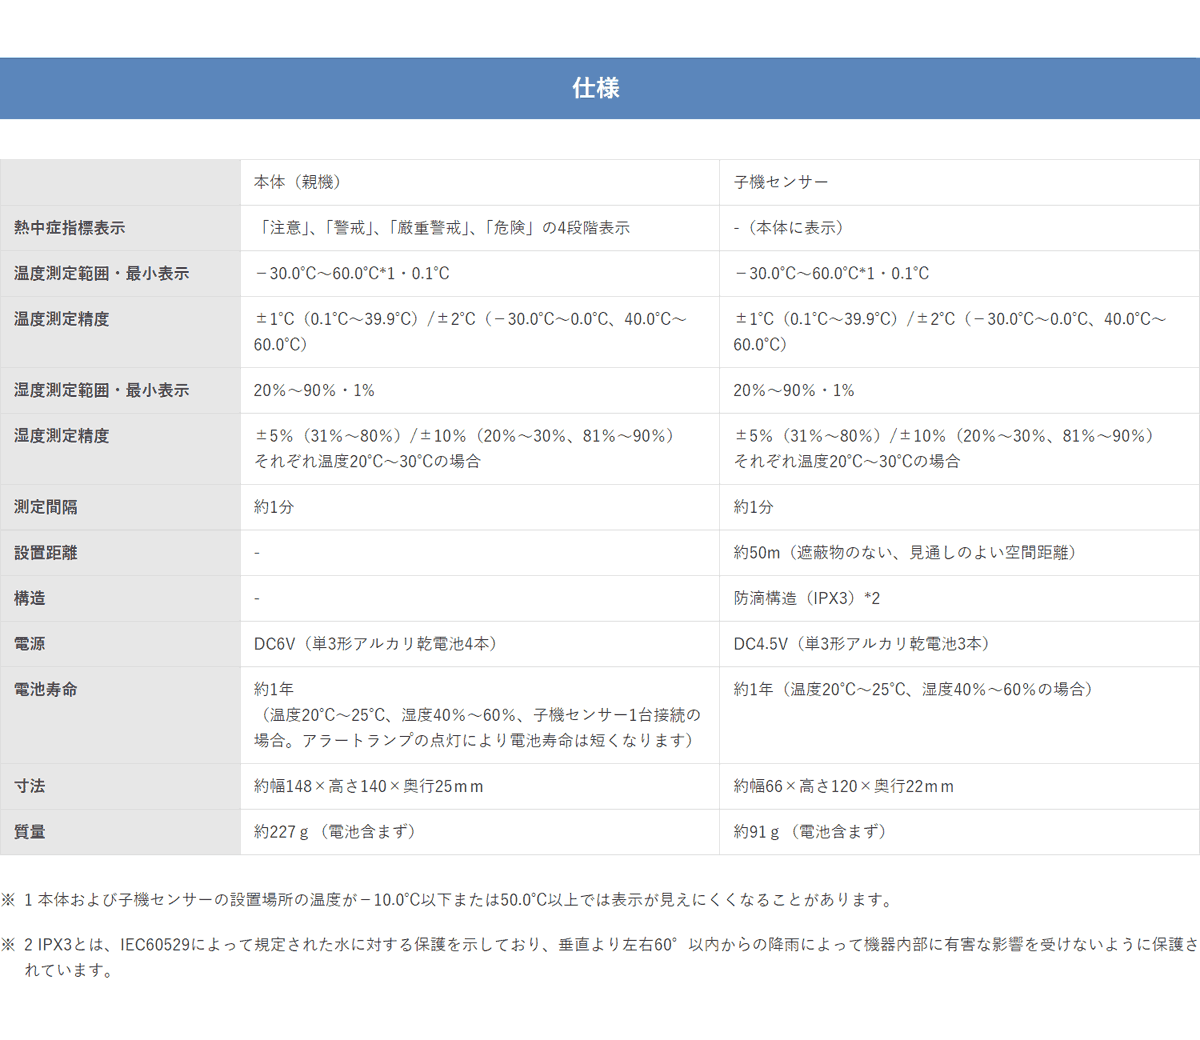
Task: Click footnote ※2 about IPX3 IEC60529
Action: click(x=600, y=957)
